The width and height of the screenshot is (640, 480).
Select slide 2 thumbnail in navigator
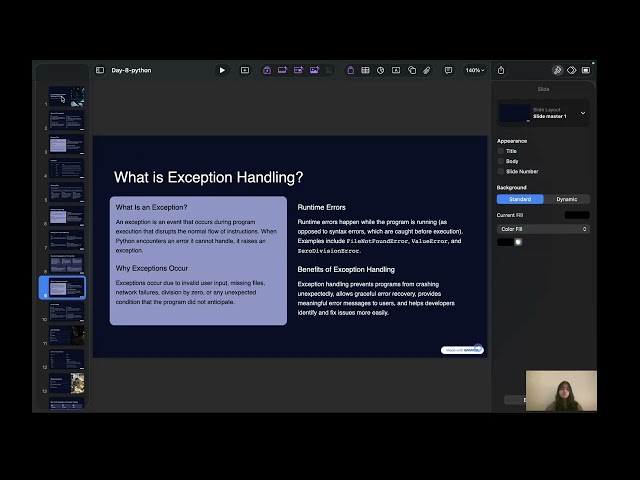[x=67, y=120]
